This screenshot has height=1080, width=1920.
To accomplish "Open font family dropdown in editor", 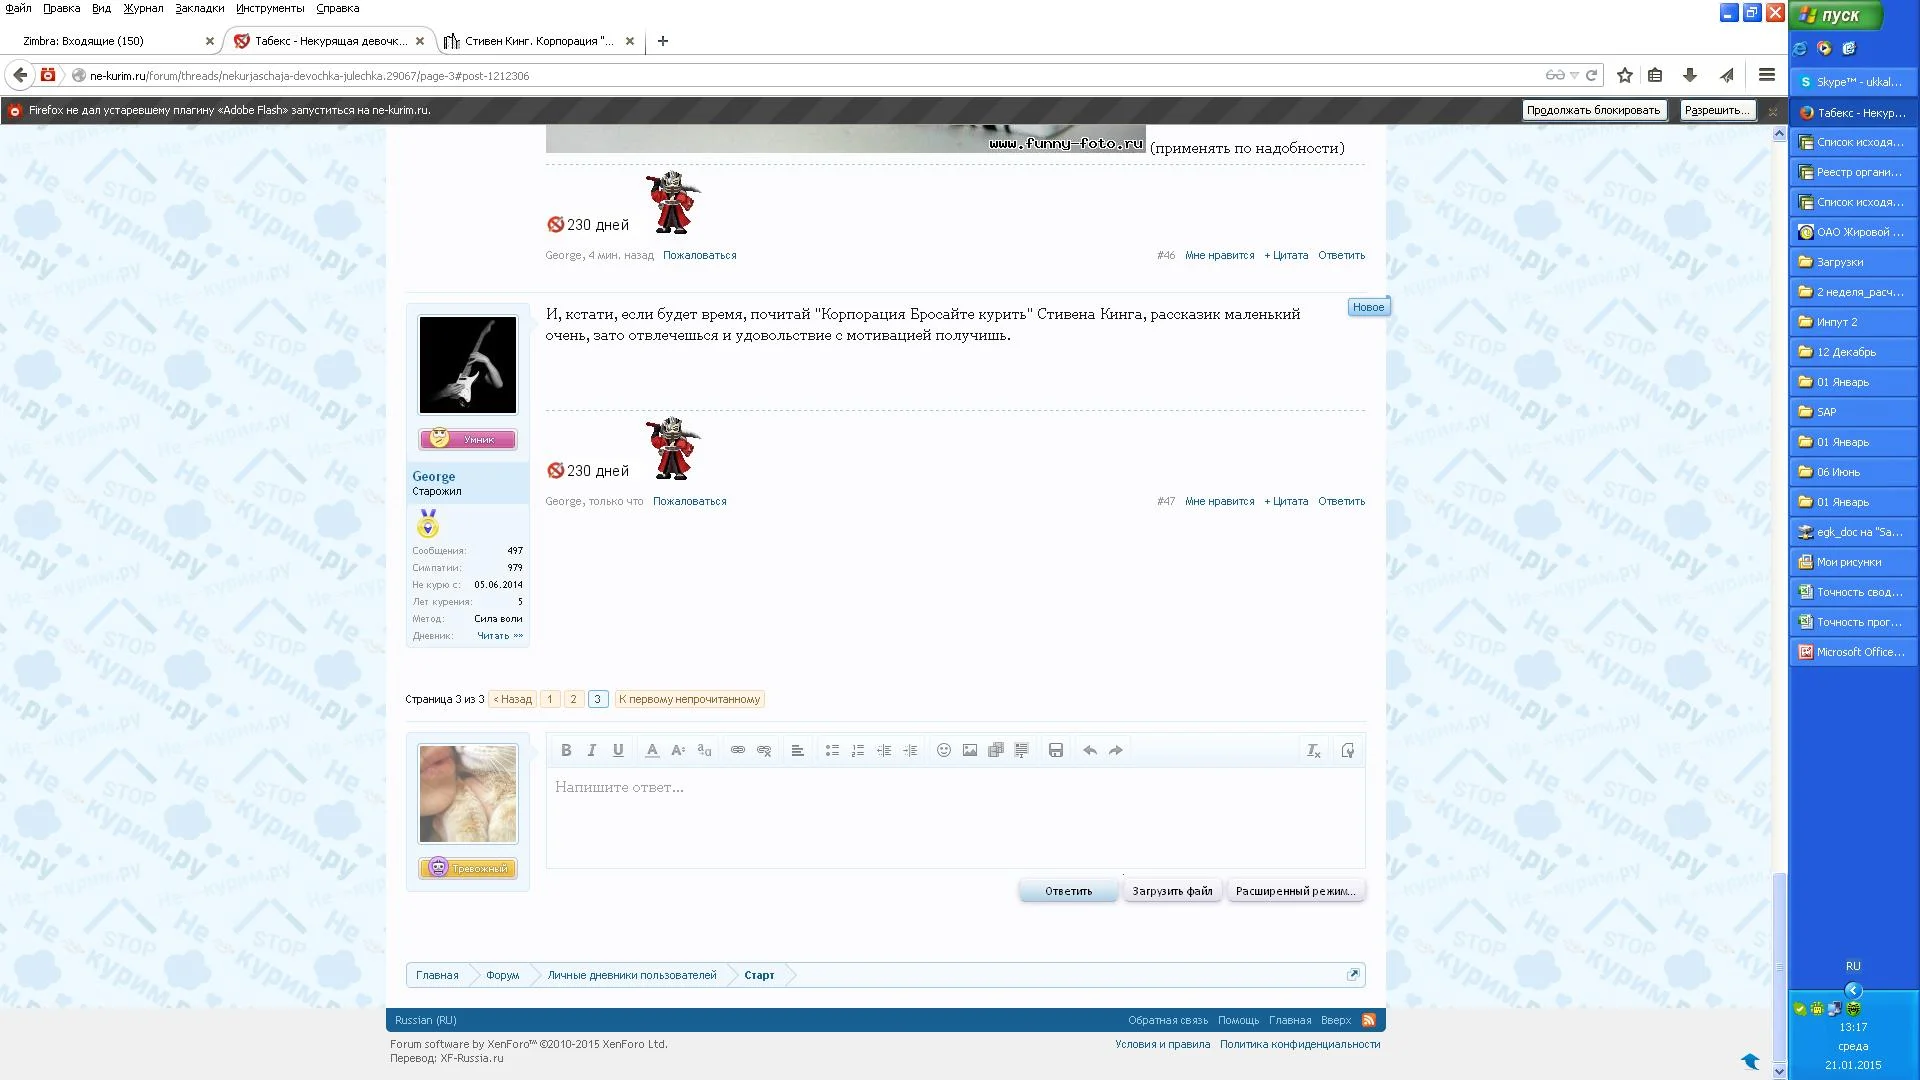I will pos(704,751).
